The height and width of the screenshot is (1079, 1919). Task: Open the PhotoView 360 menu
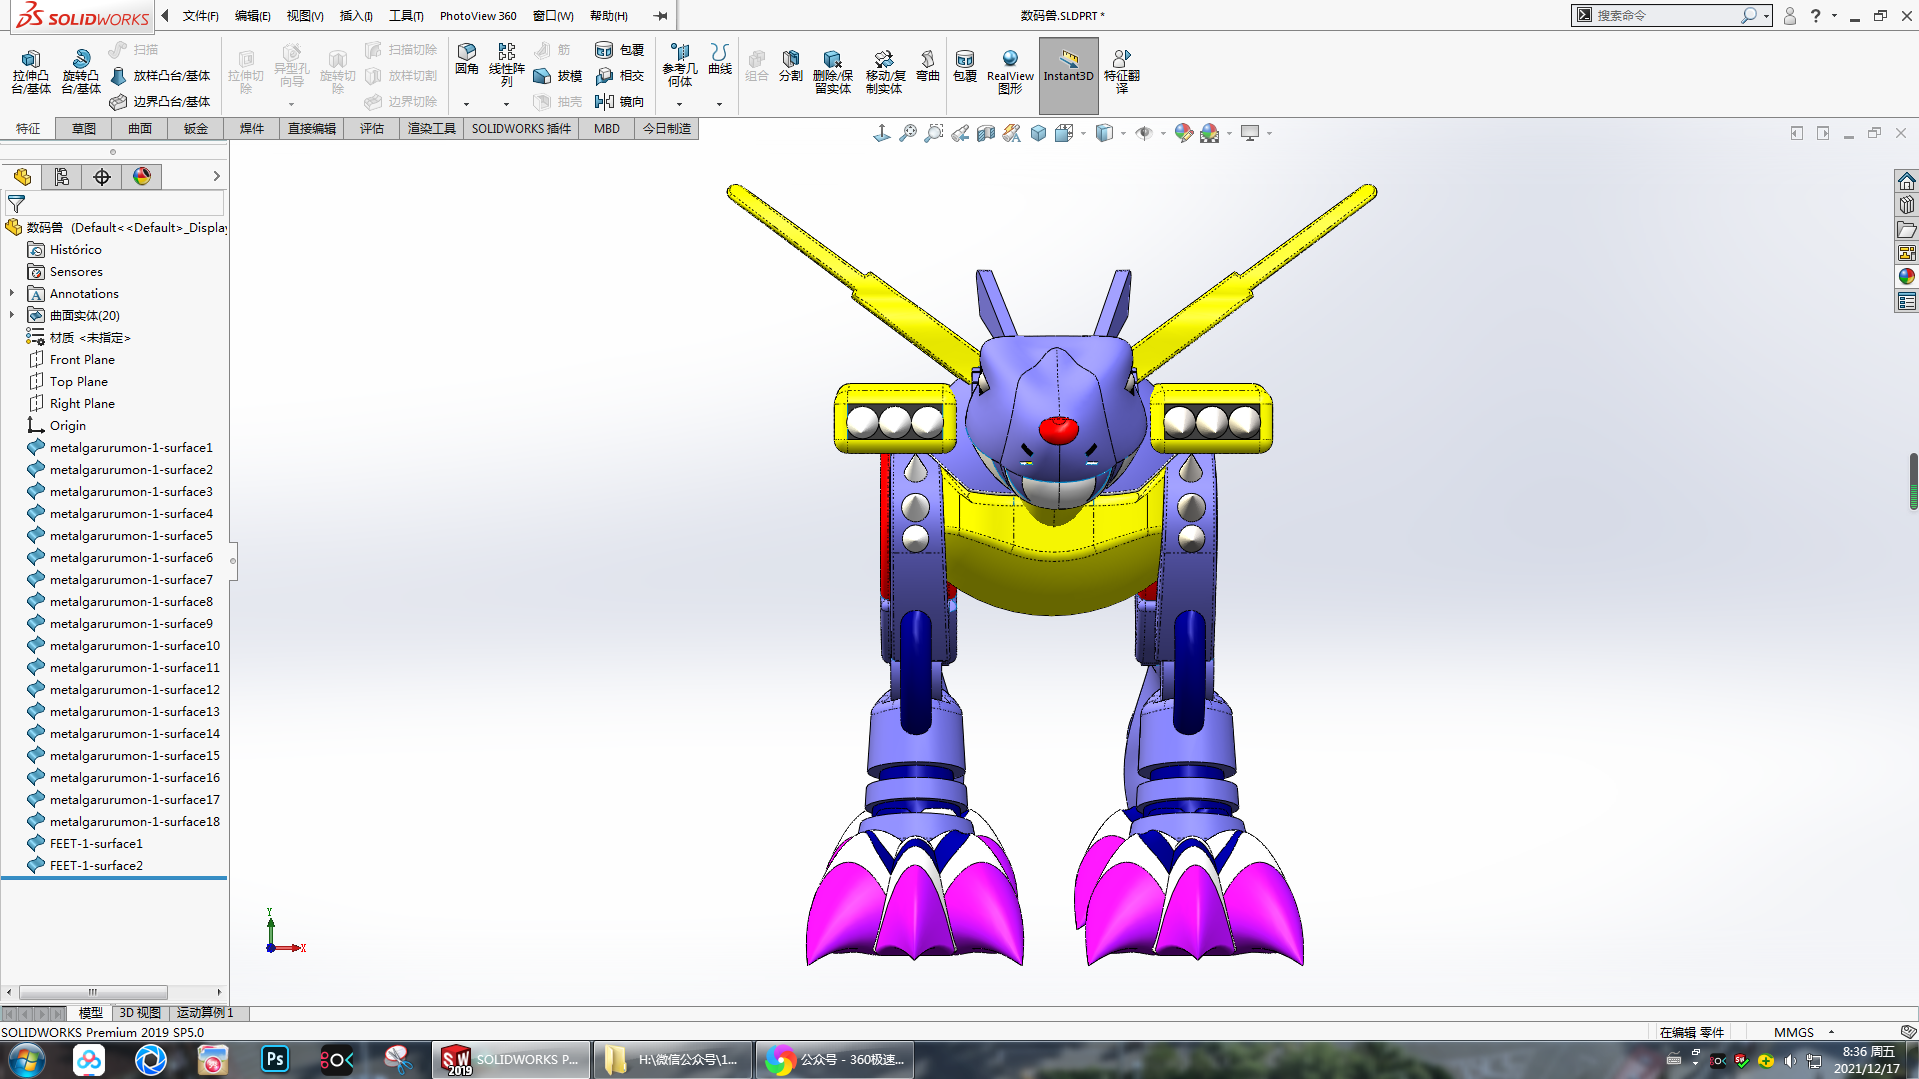(x=478, y=16)
